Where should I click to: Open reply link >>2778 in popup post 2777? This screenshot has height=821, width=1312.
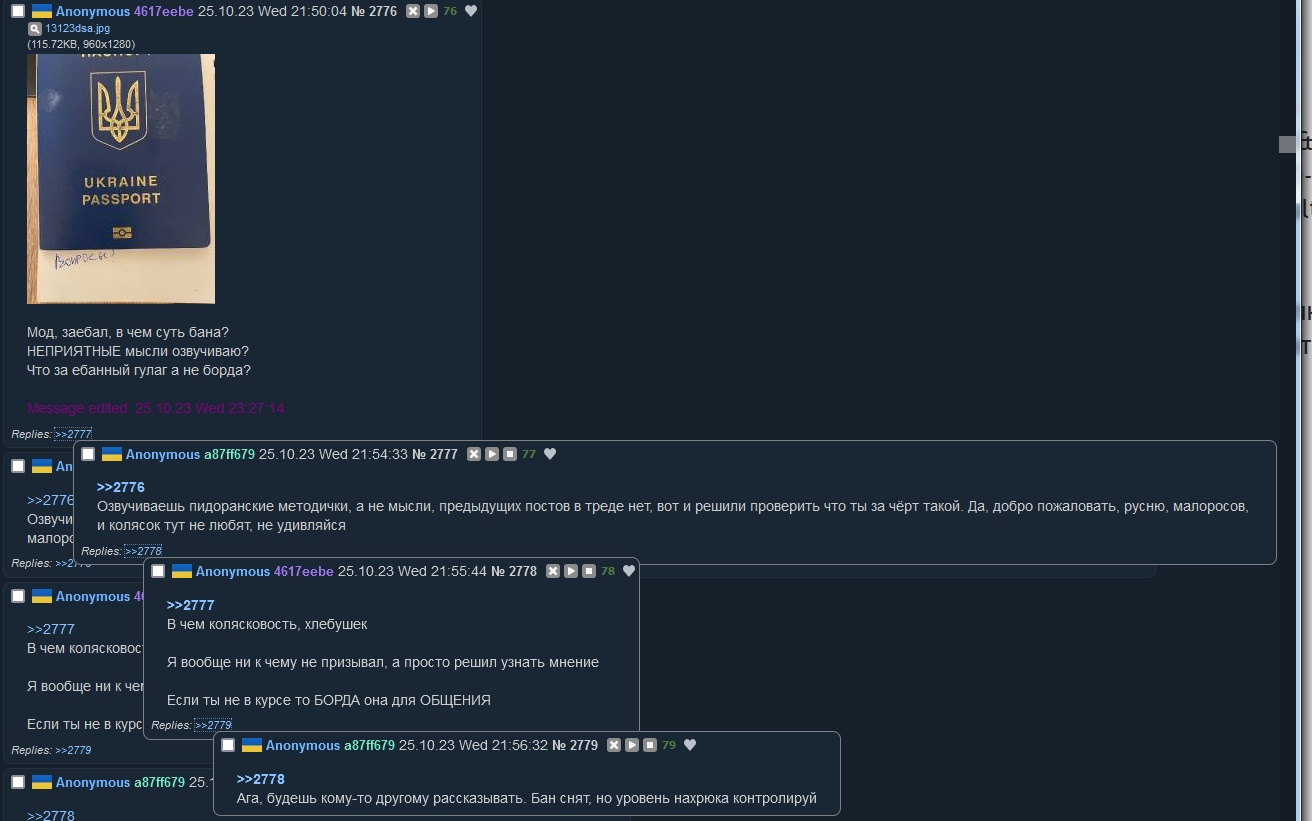[143, 551]
